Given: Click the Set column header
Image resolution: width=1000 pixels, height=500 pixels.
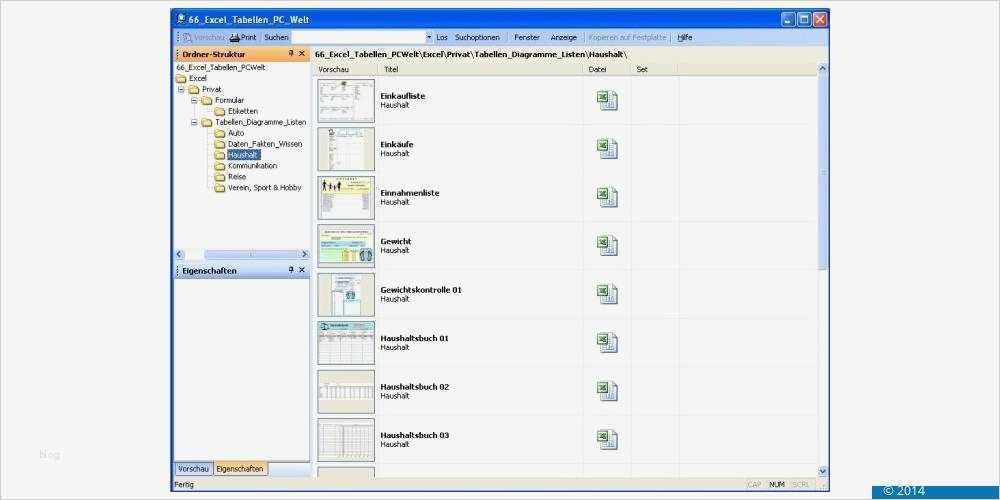Looking at the screenshot, I should pyautogui.click(x=654, y=70).
